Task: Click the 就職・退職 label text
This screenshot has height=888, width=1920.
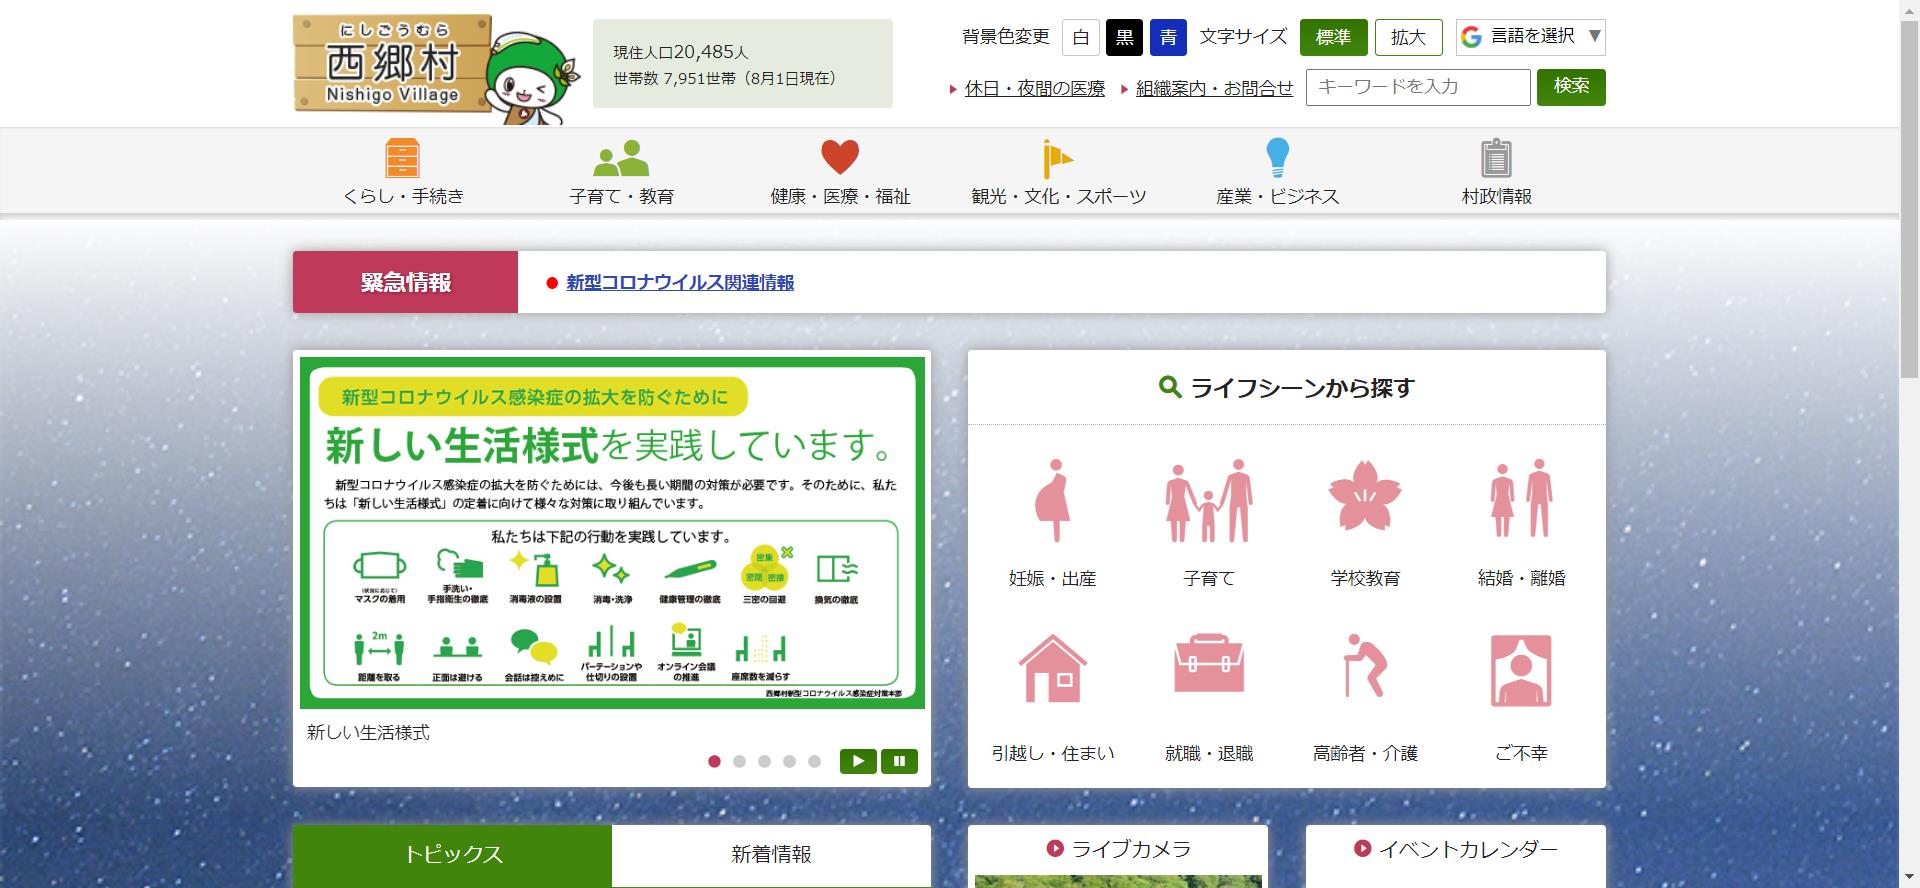Action: click(x=1208, y=754)
